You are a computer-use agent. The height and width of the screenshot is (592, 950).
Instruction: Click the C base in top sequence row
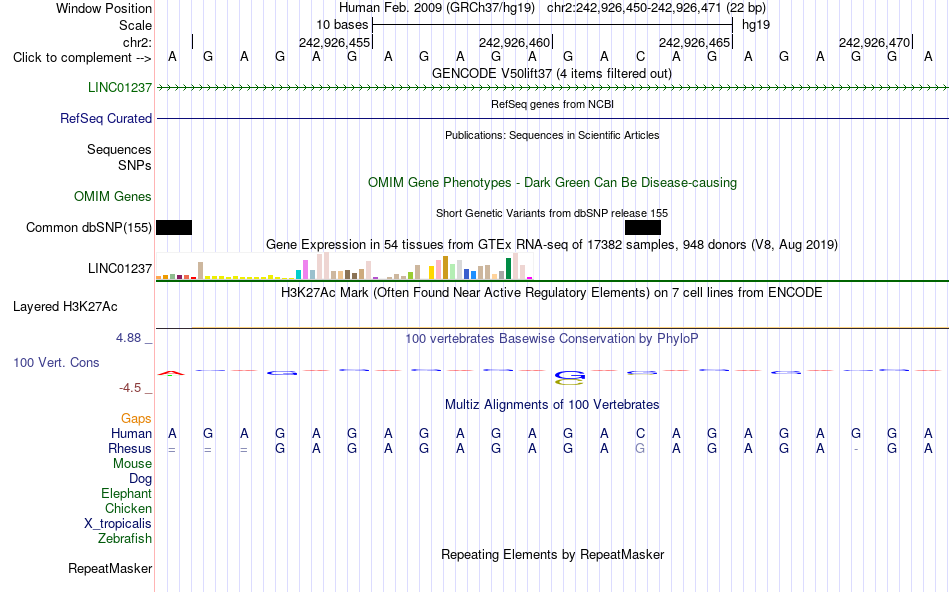(x=640, y=57)
